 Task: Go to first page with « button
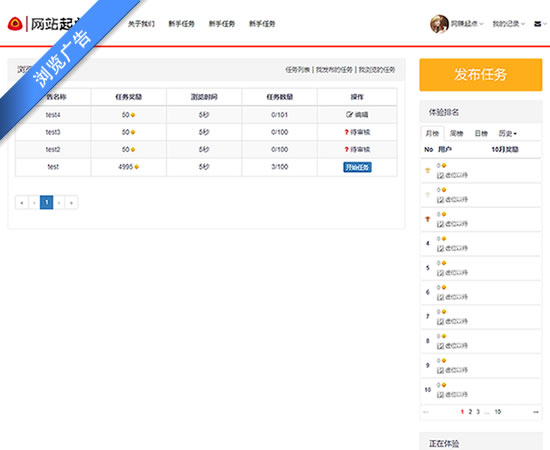22,202
